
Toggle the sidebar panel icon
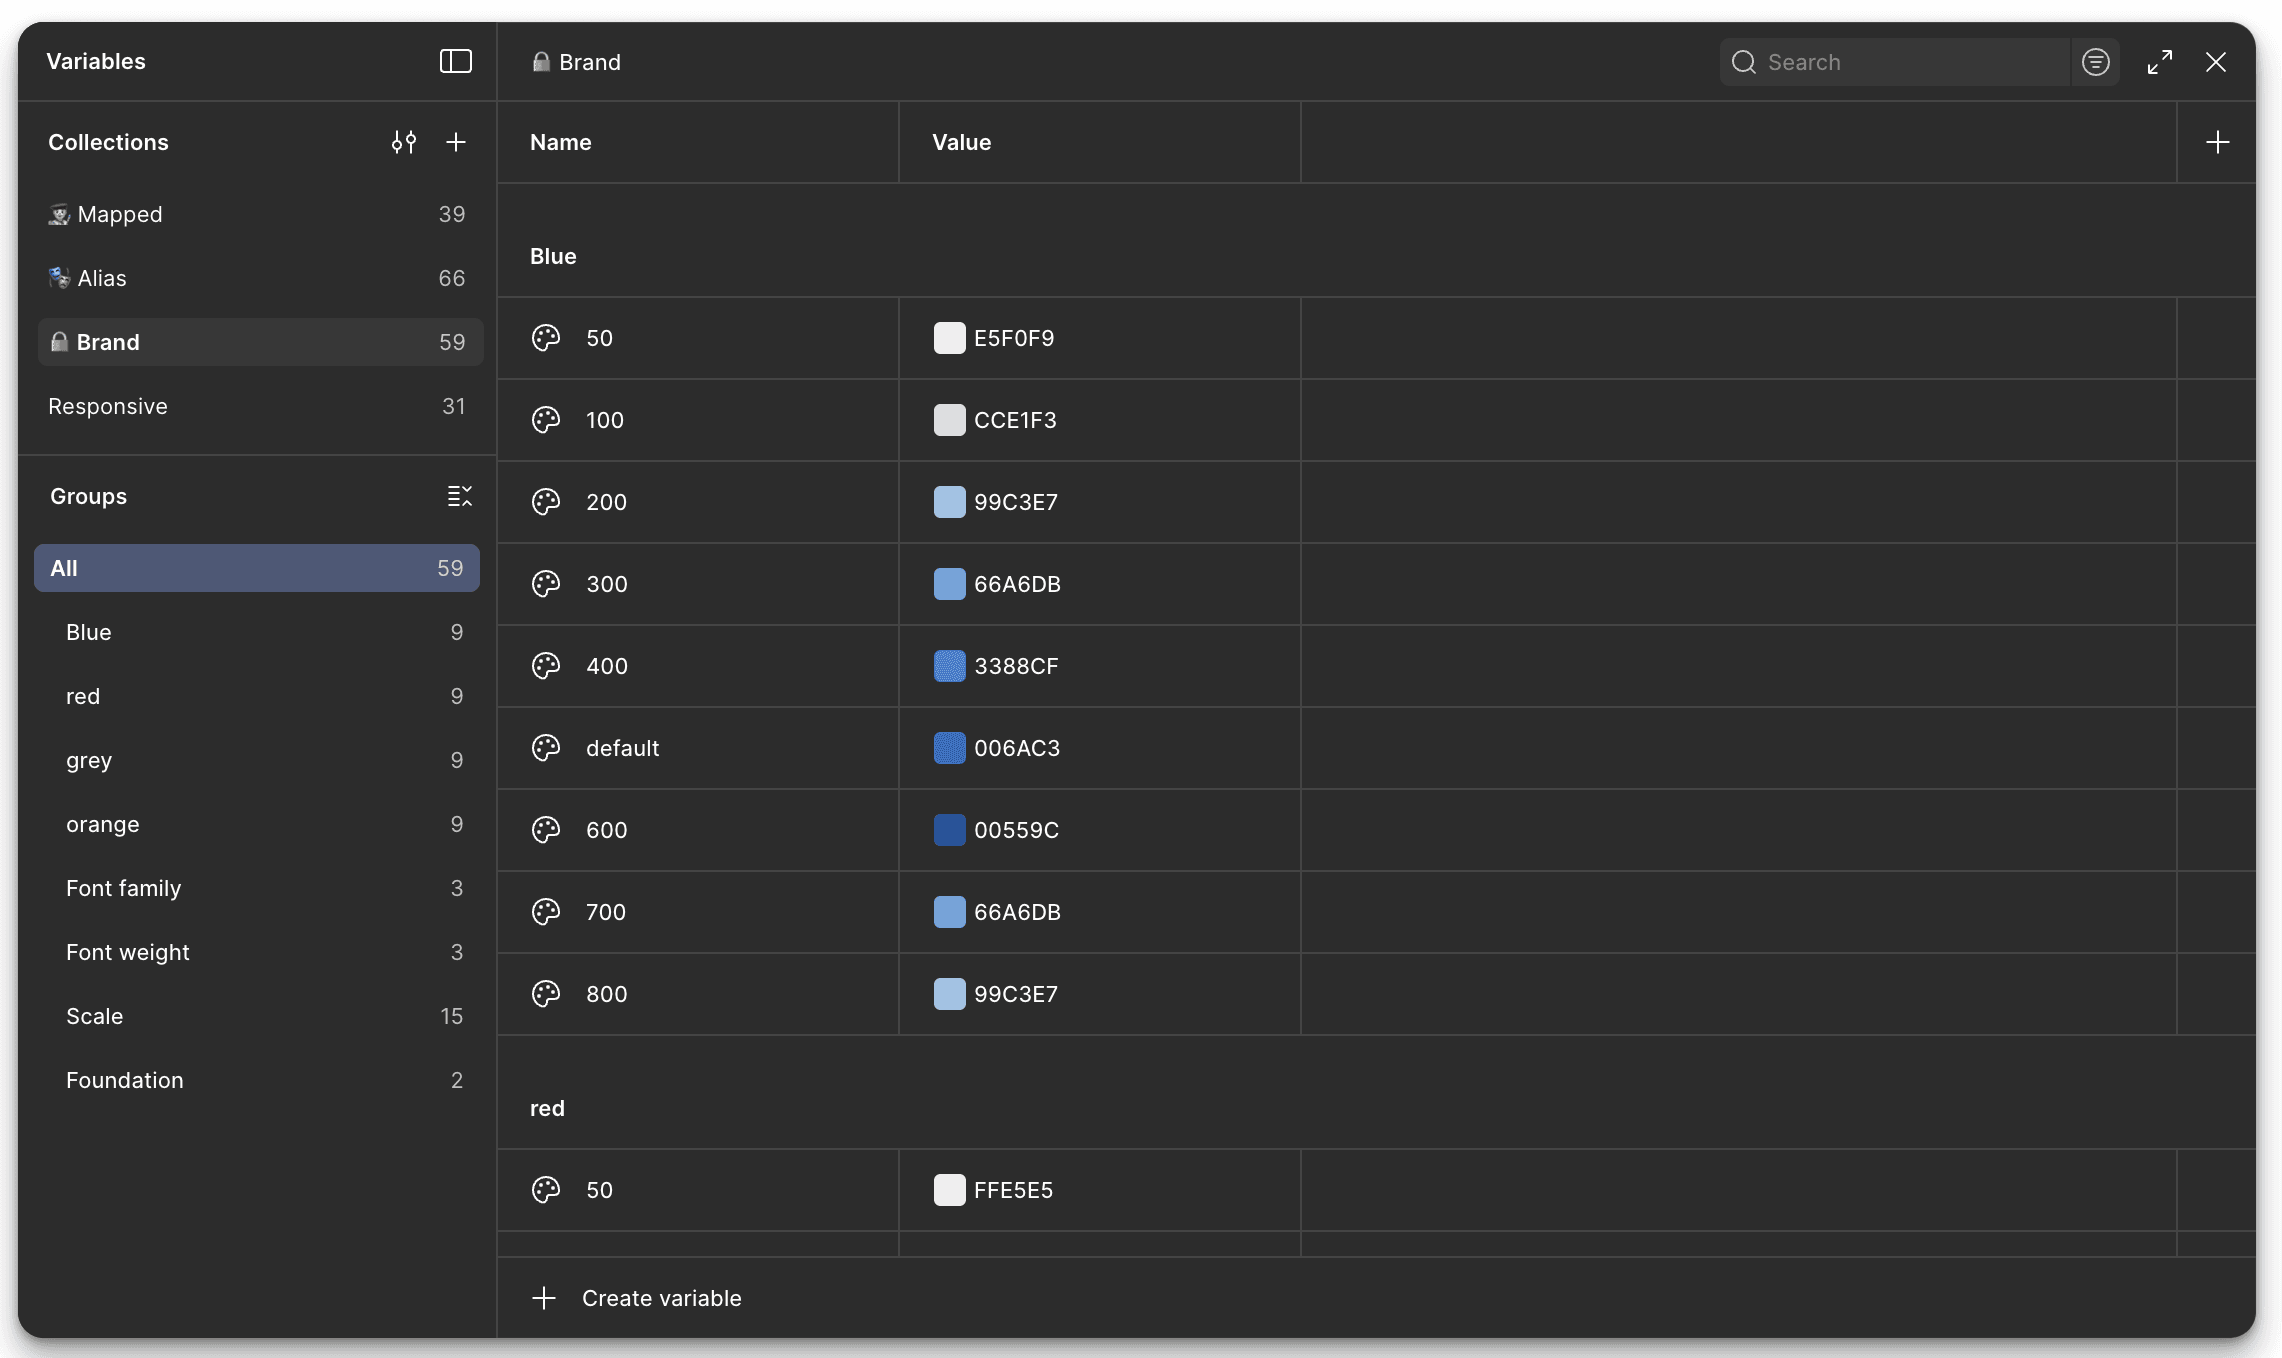coord(455,61)
